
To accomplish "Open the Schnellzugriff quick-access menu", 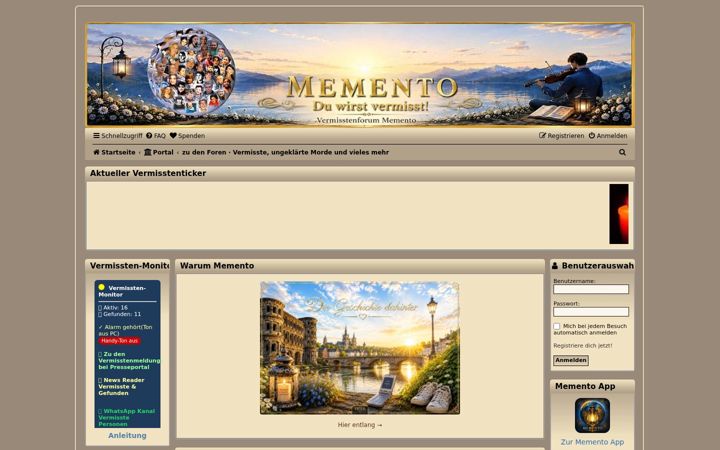I will [118, 136].
